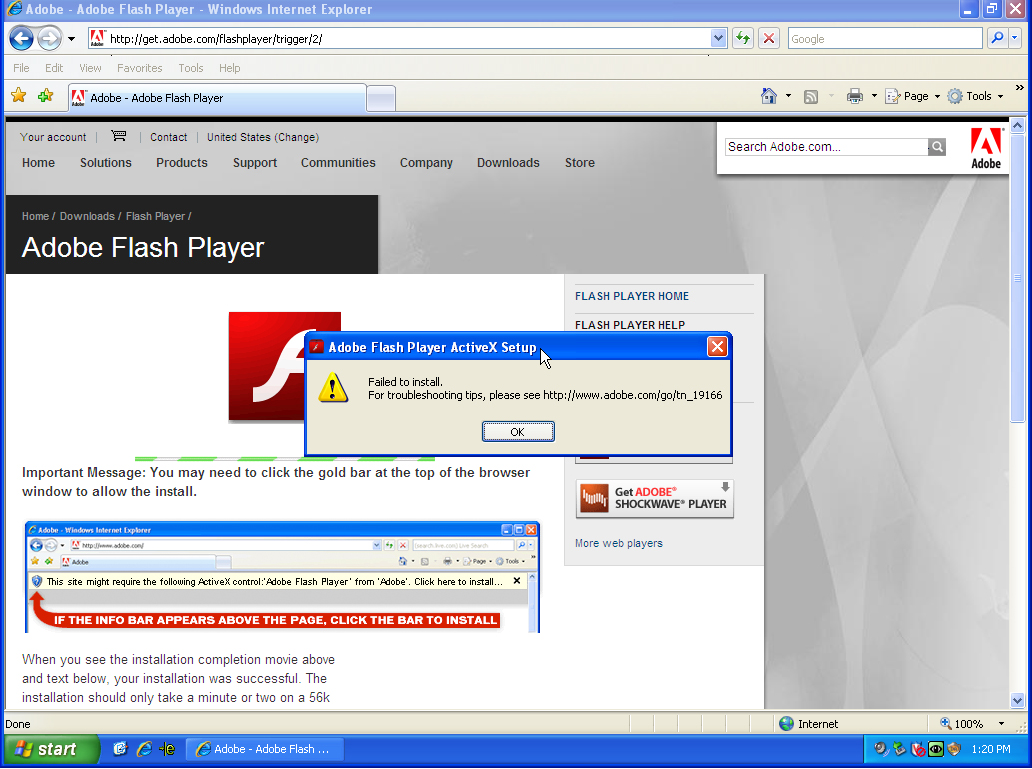
Task: Open recent pages dropdown next to Forward
Action: (71, 39)
